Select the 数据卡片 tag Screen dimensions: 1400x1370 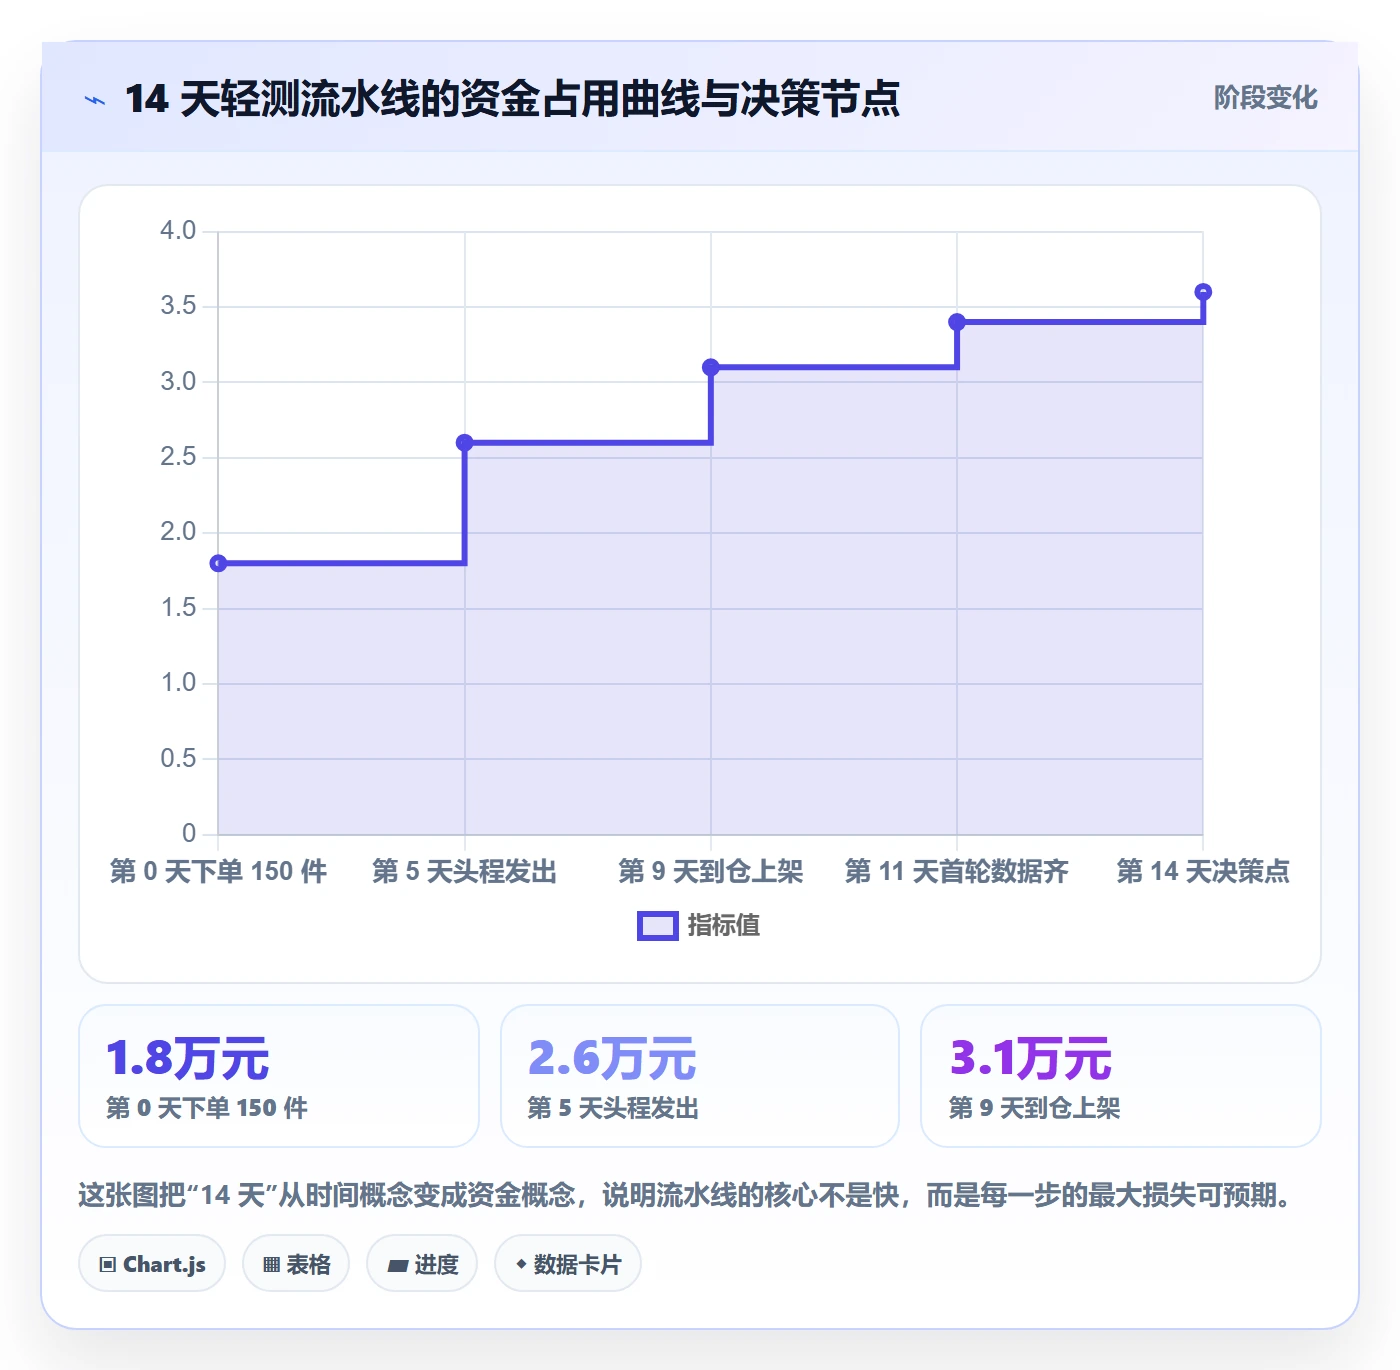coord(568,1264)
